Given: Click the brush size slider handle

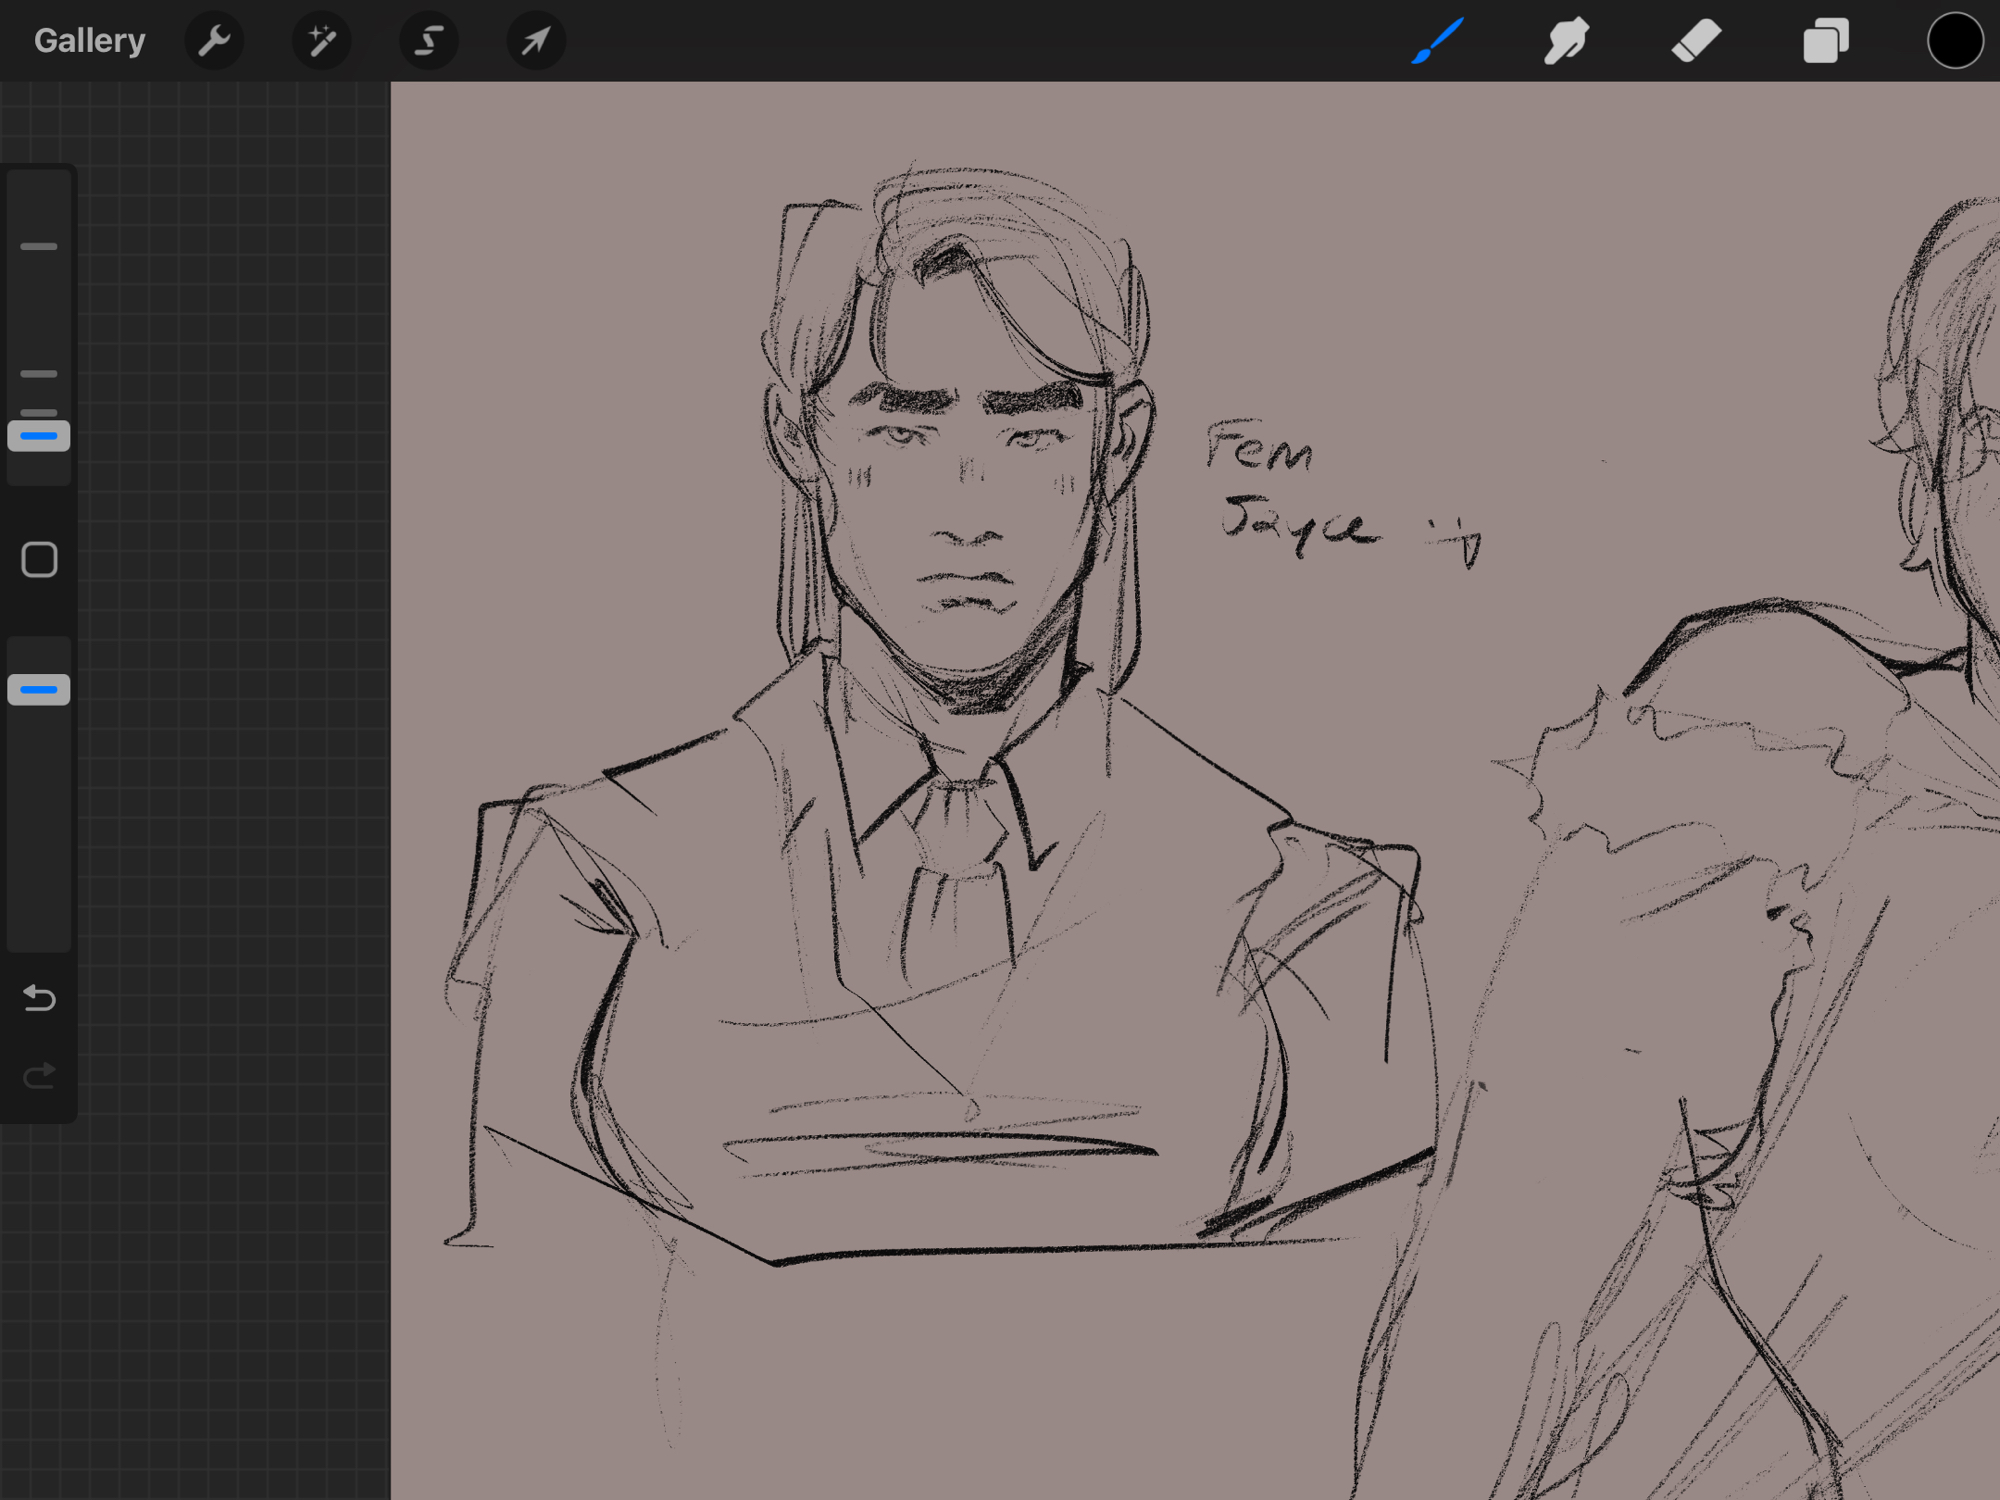Looking at the screenshot, I should (39, 436).
